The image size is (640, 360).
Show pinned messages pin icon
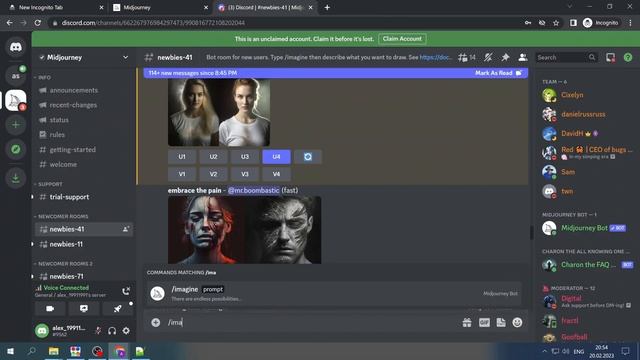505,58
